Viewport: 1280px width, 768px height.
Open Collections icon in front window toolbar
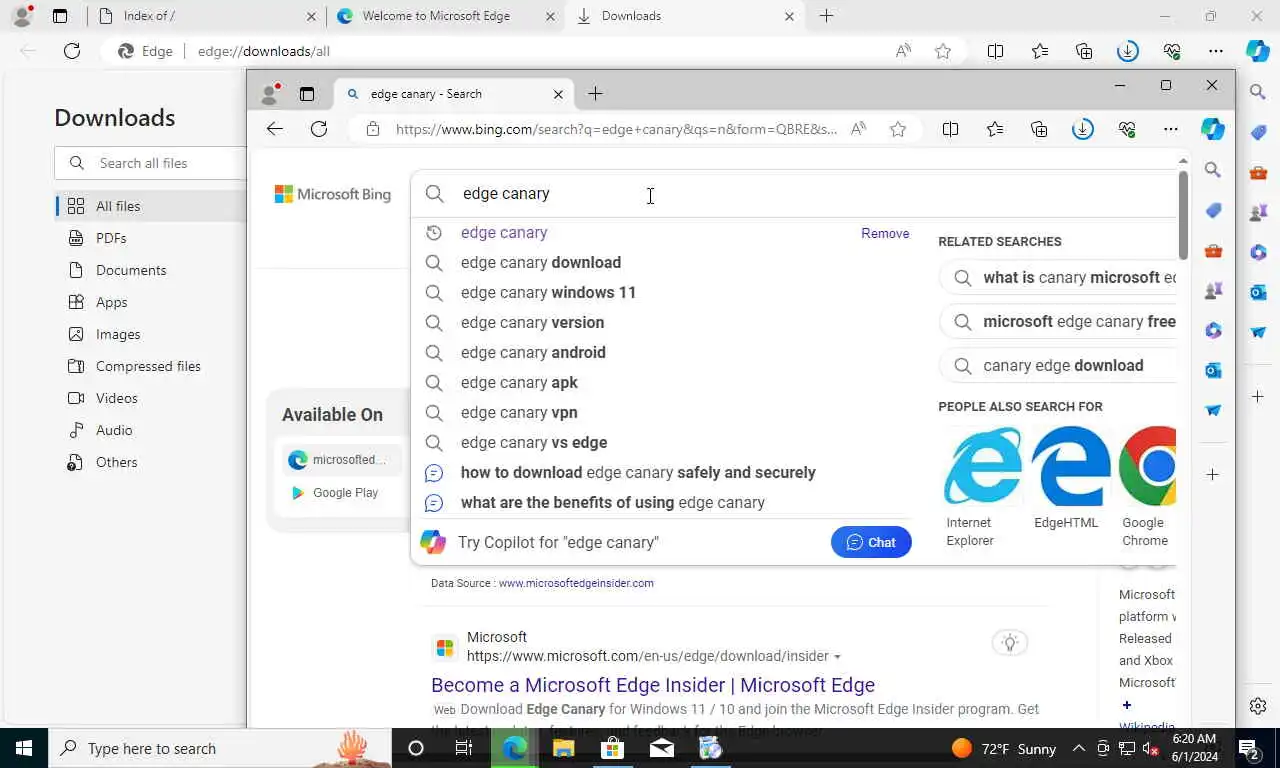click(1039, 129)
